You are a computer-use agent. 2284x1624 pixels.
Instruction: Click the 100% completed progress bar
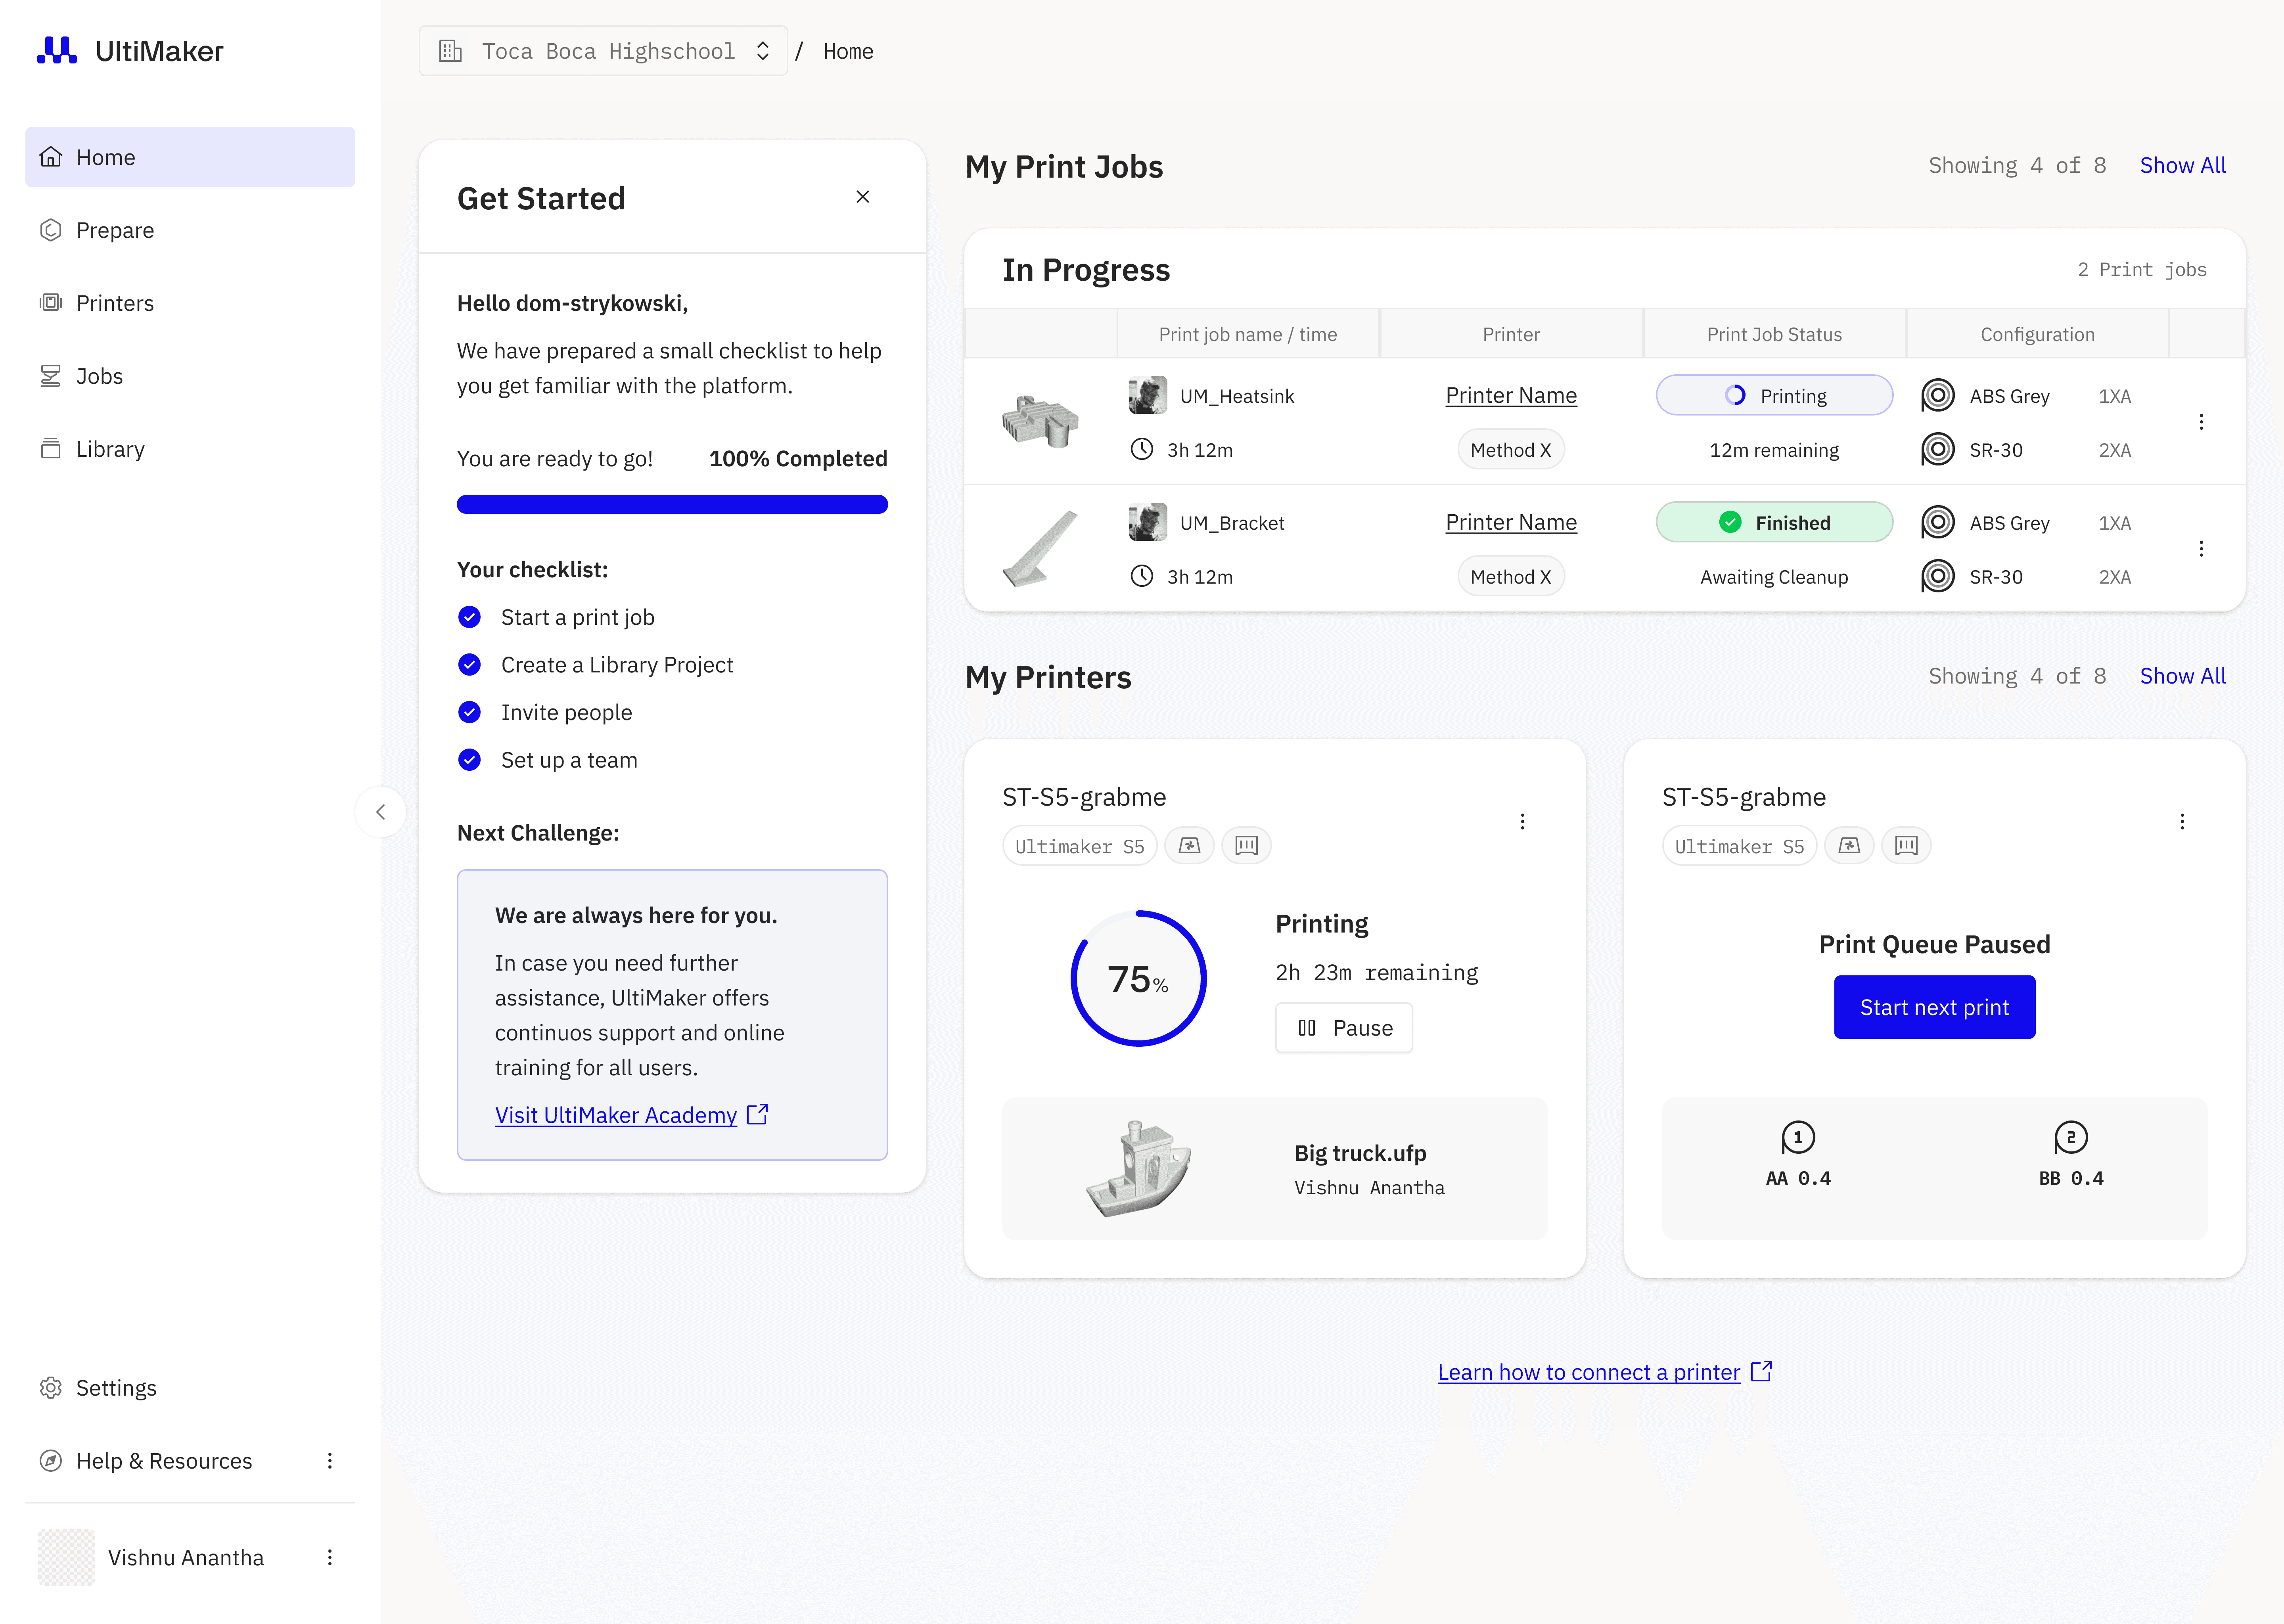(672, 504)
